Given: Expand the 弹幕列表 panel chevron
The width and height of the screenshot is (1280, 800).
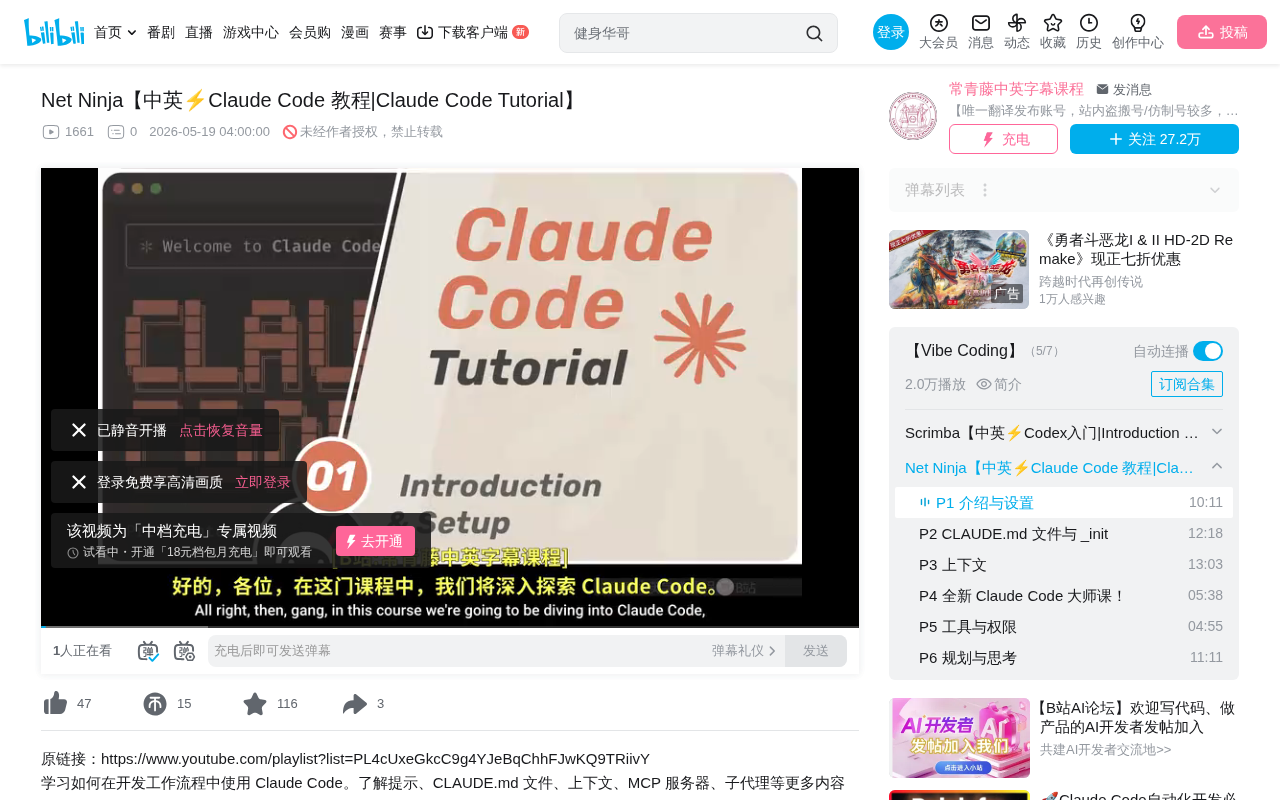Looking at the screenshot, I should 1215,190.
